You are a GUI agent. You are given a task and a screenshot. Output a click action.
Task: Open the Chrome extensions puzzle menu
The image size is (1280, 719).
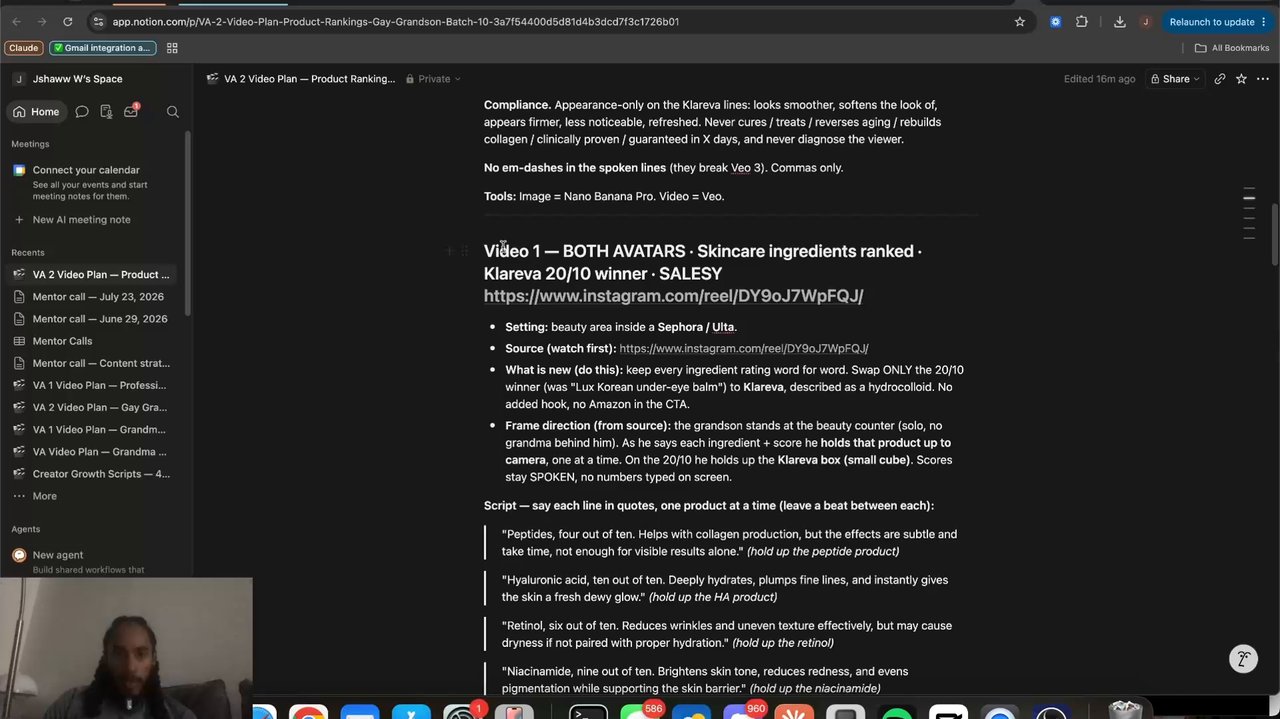pyautogui.click(x=1082, y=21)
